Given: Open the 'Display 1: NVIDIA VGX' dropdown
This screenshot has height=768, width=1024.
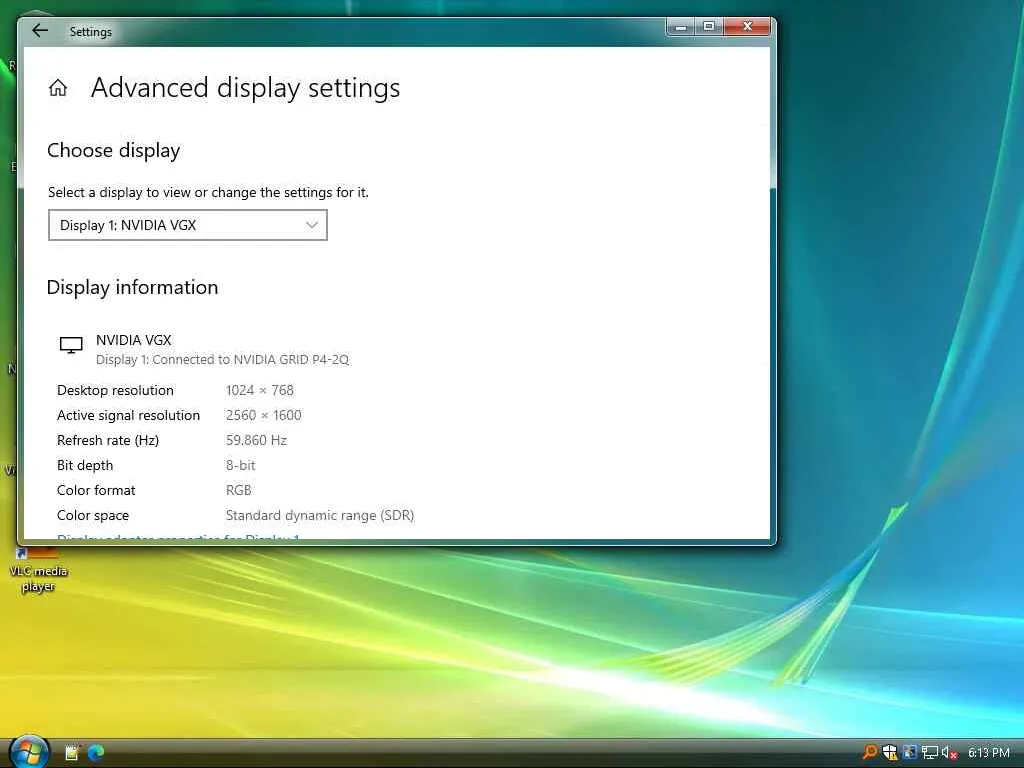Looking at the screenshot, I should pos(187,225).
